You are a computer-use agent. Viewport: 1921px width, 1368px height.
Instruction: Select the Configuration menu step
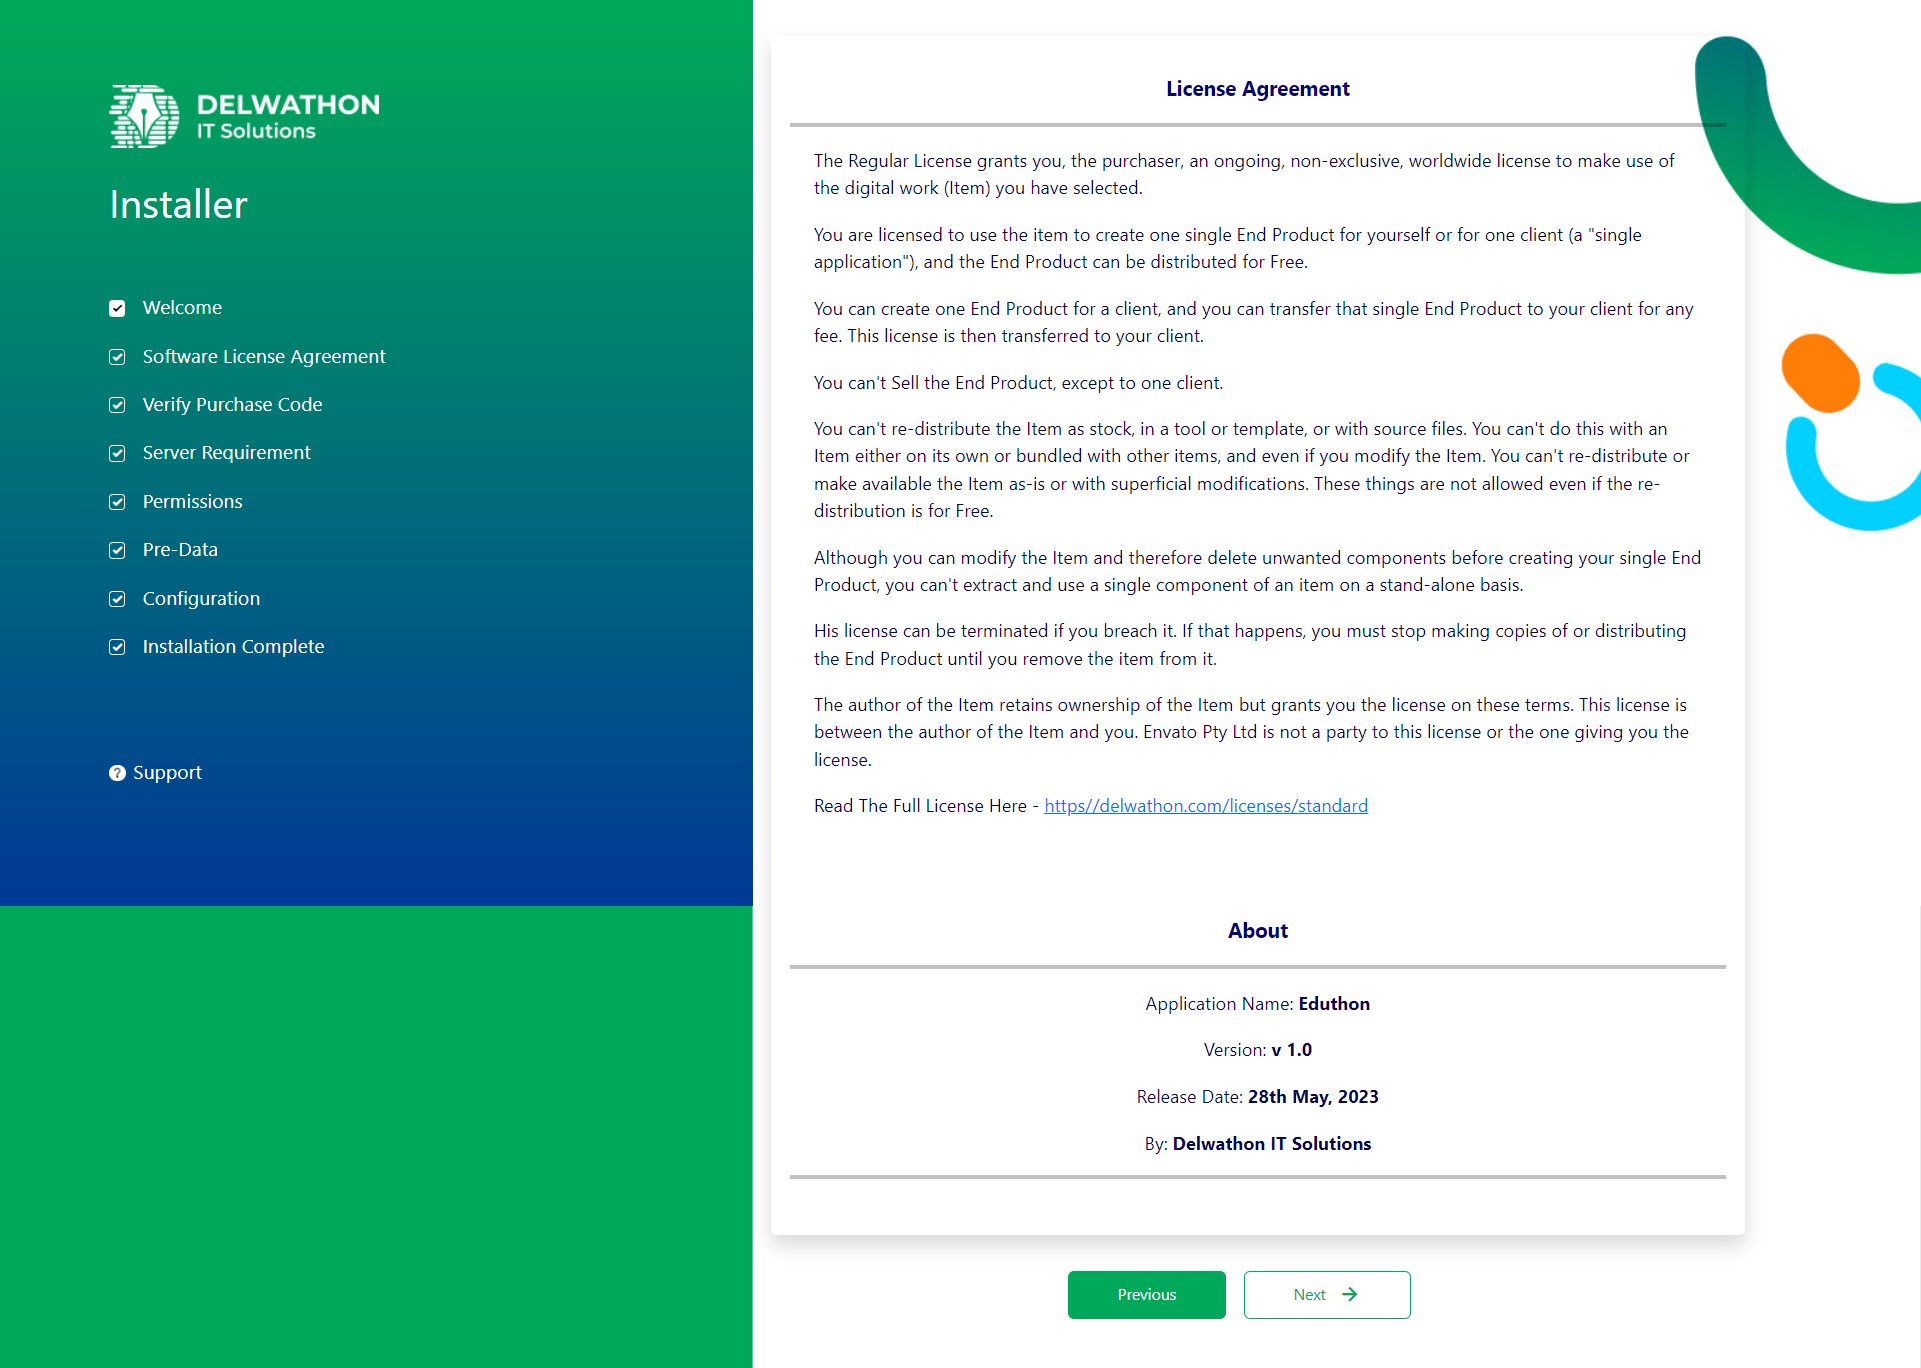pos(200,597)
